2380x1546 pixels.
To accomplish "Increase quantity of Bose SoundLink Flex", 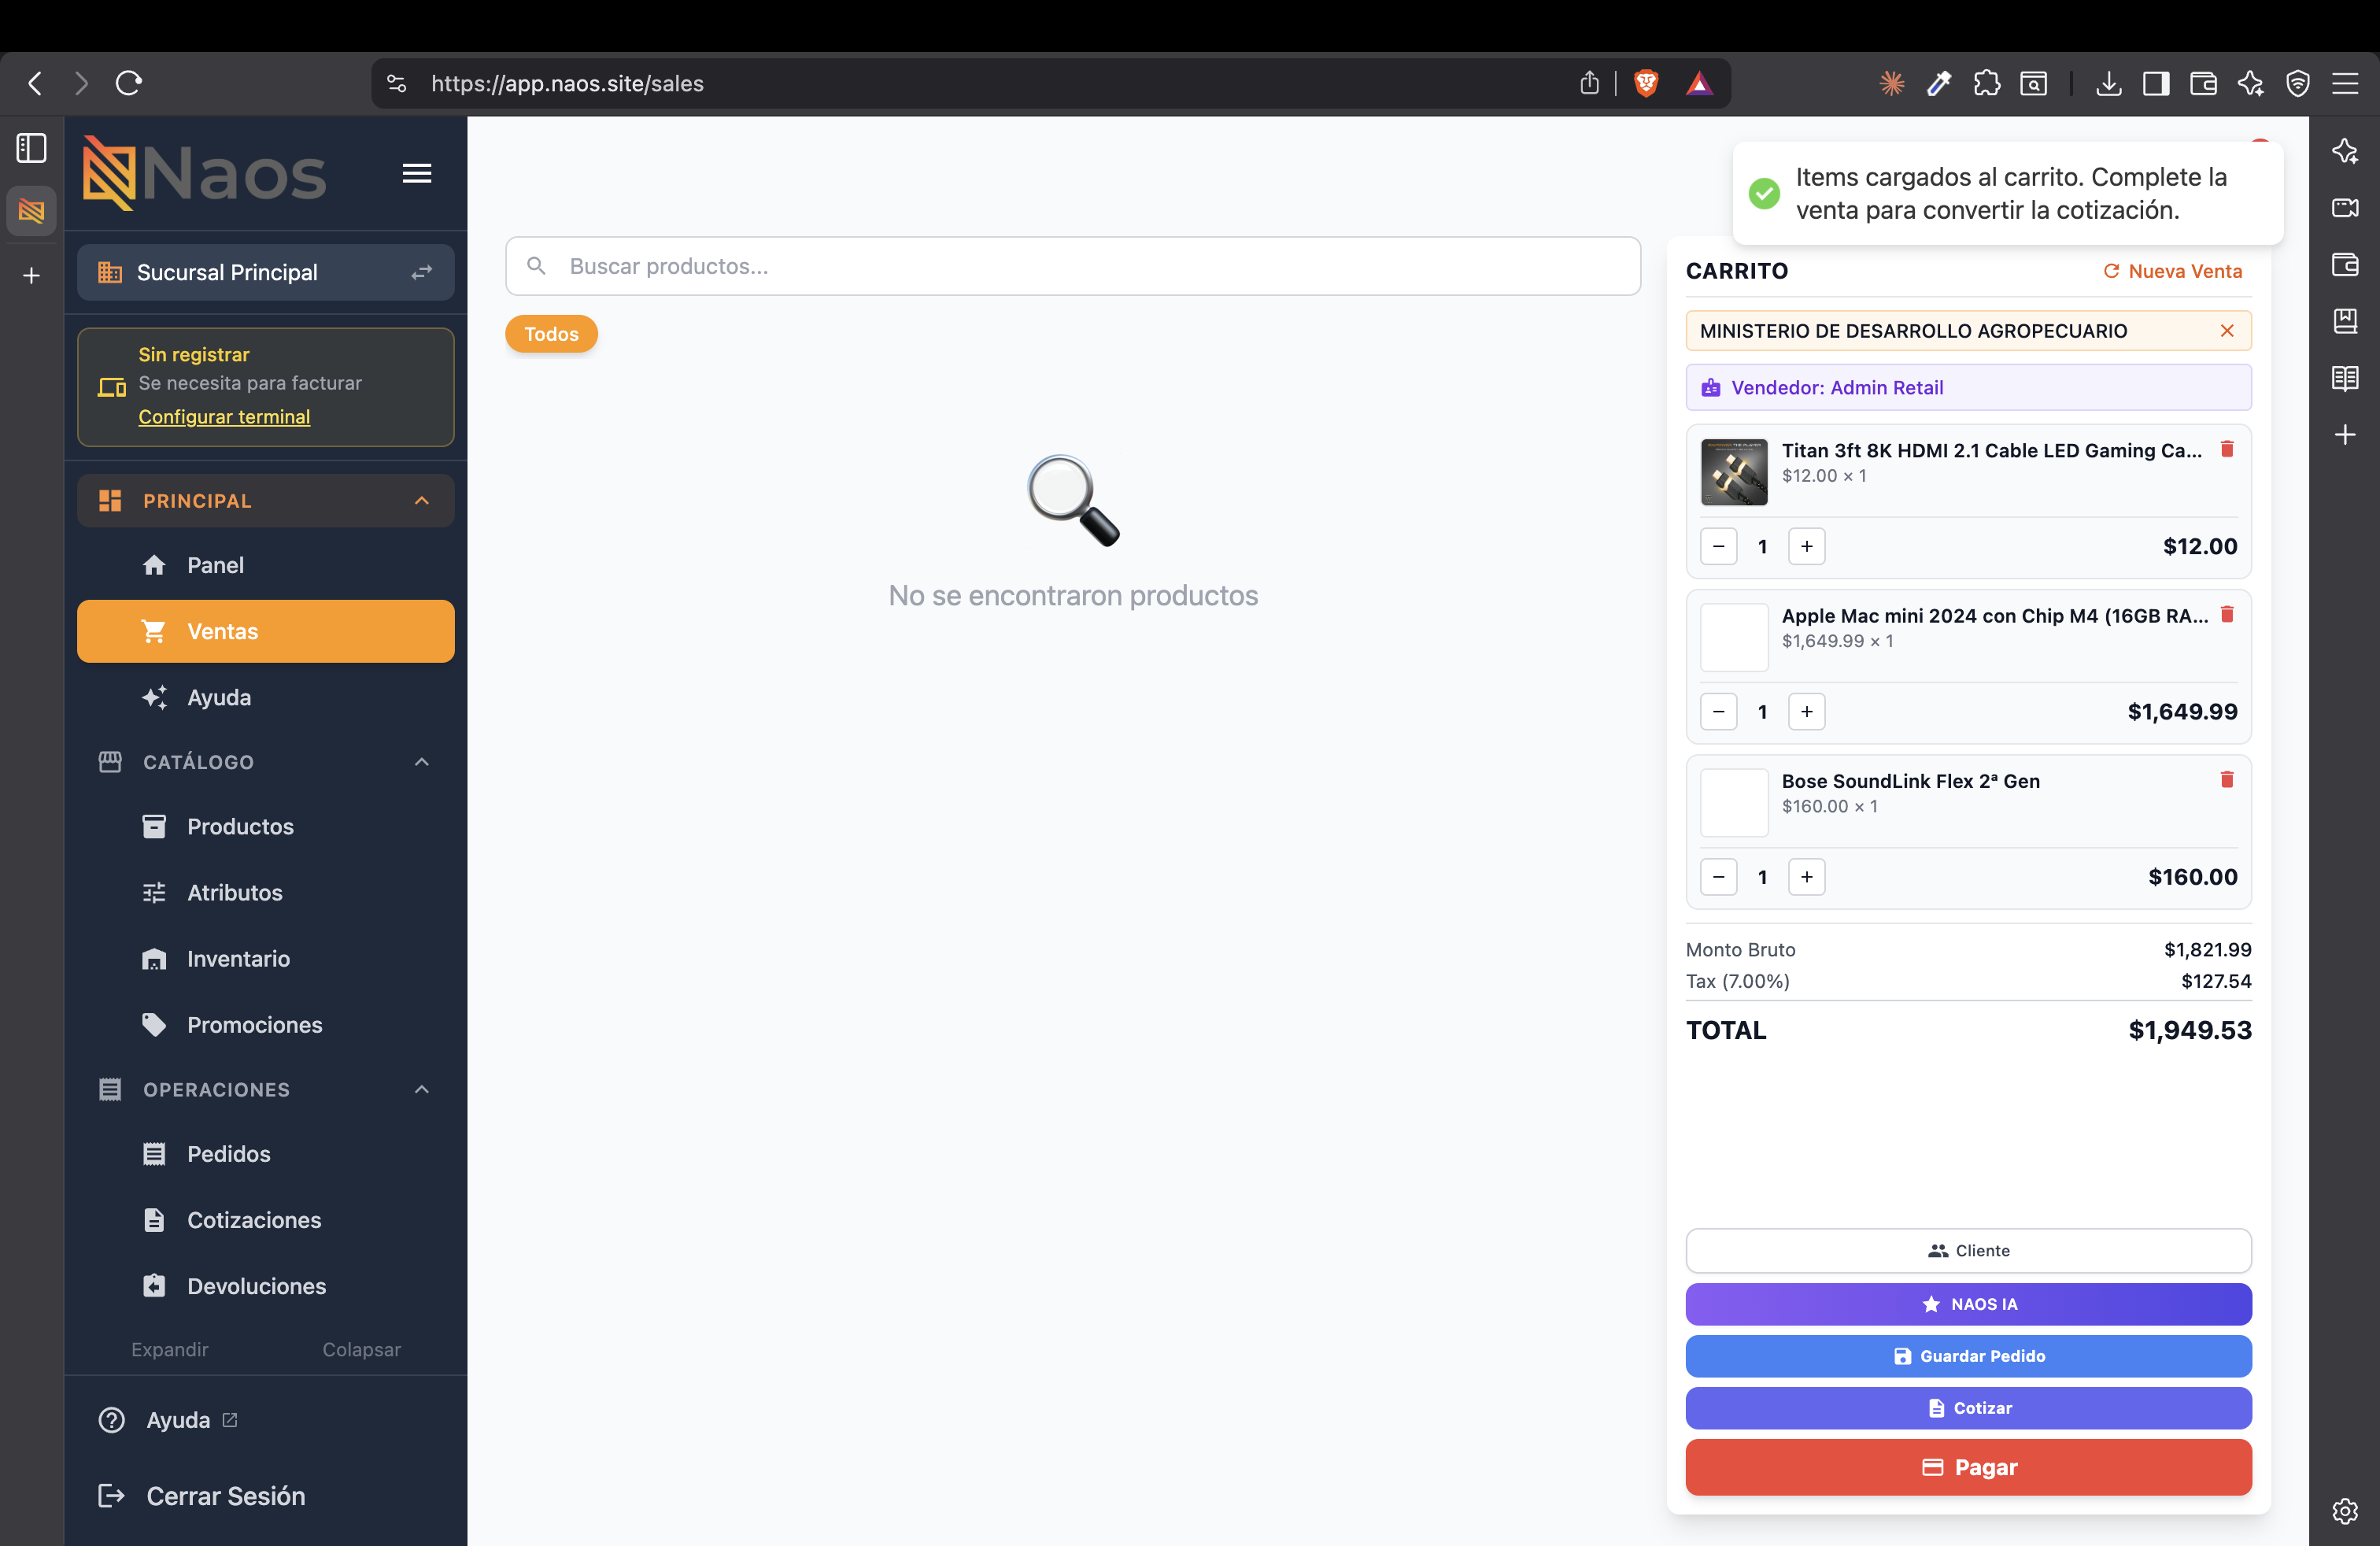I will pos(1806,877).
